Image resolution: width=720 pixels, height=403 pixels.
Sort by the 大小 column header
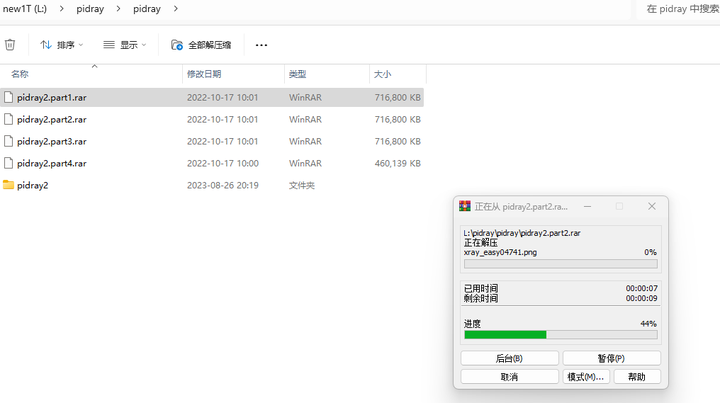382,74
